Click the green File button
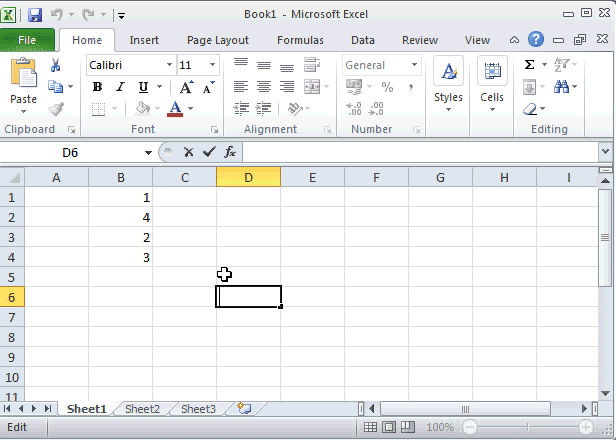Screen dimensions: 616x440 click(27, 40)
